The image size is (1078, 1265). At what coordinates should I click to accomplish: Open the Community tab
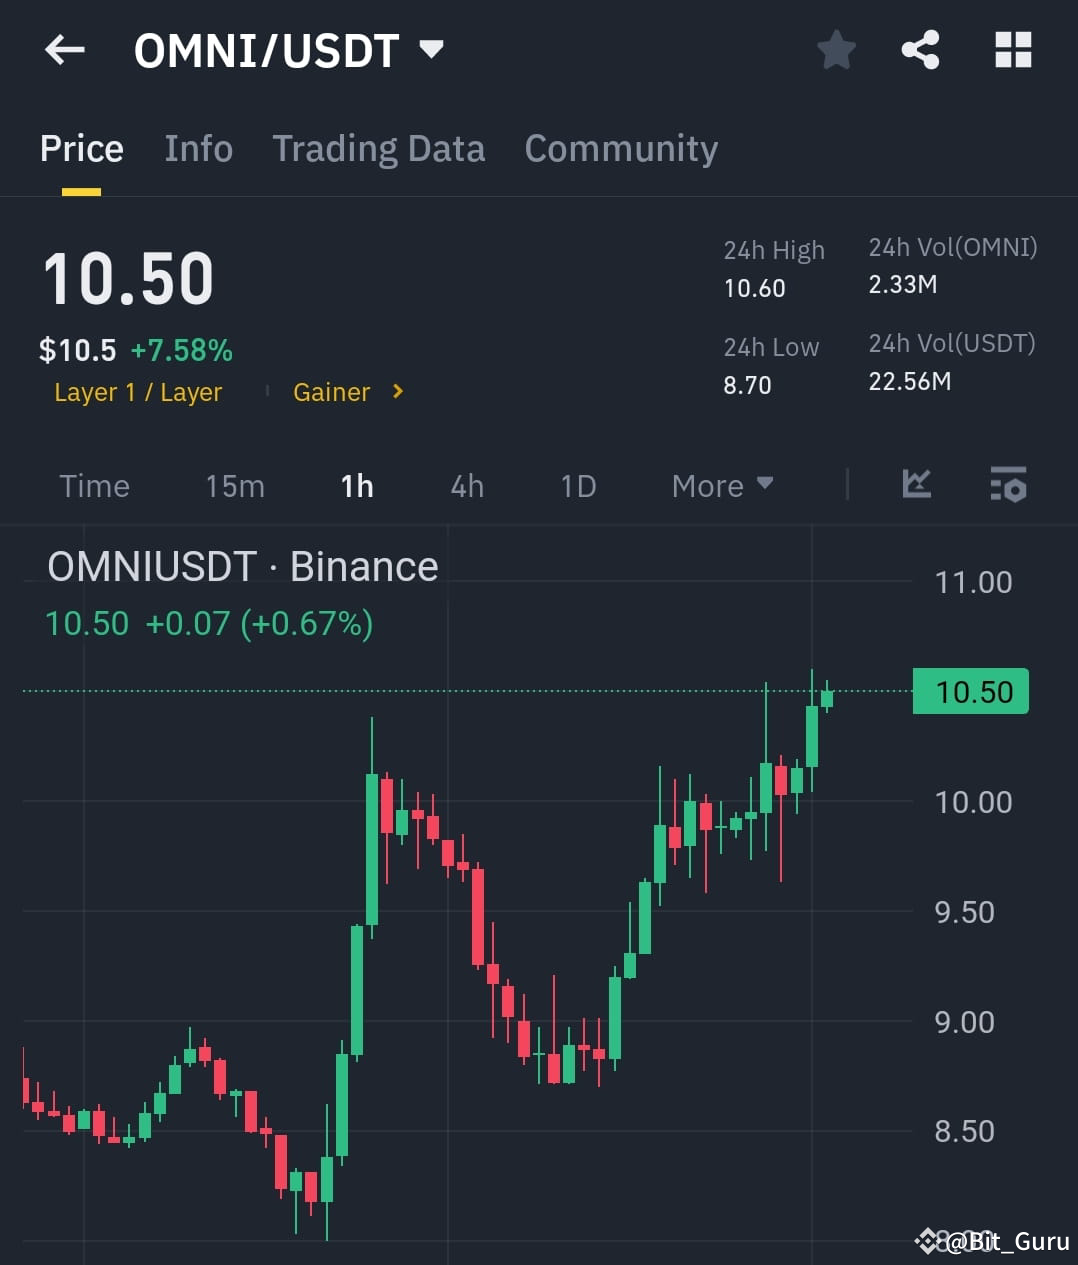[x=620, y=148]
